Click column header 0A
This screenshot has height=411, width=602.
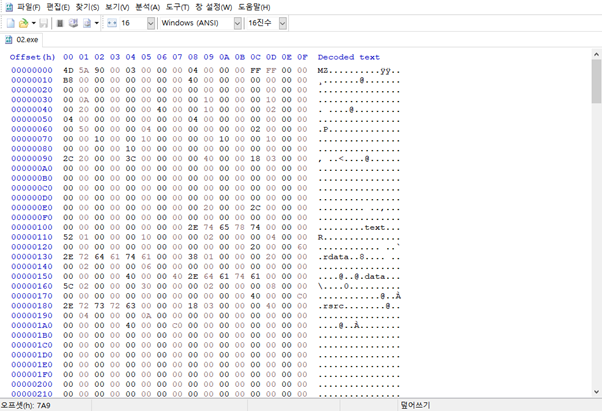224,57
